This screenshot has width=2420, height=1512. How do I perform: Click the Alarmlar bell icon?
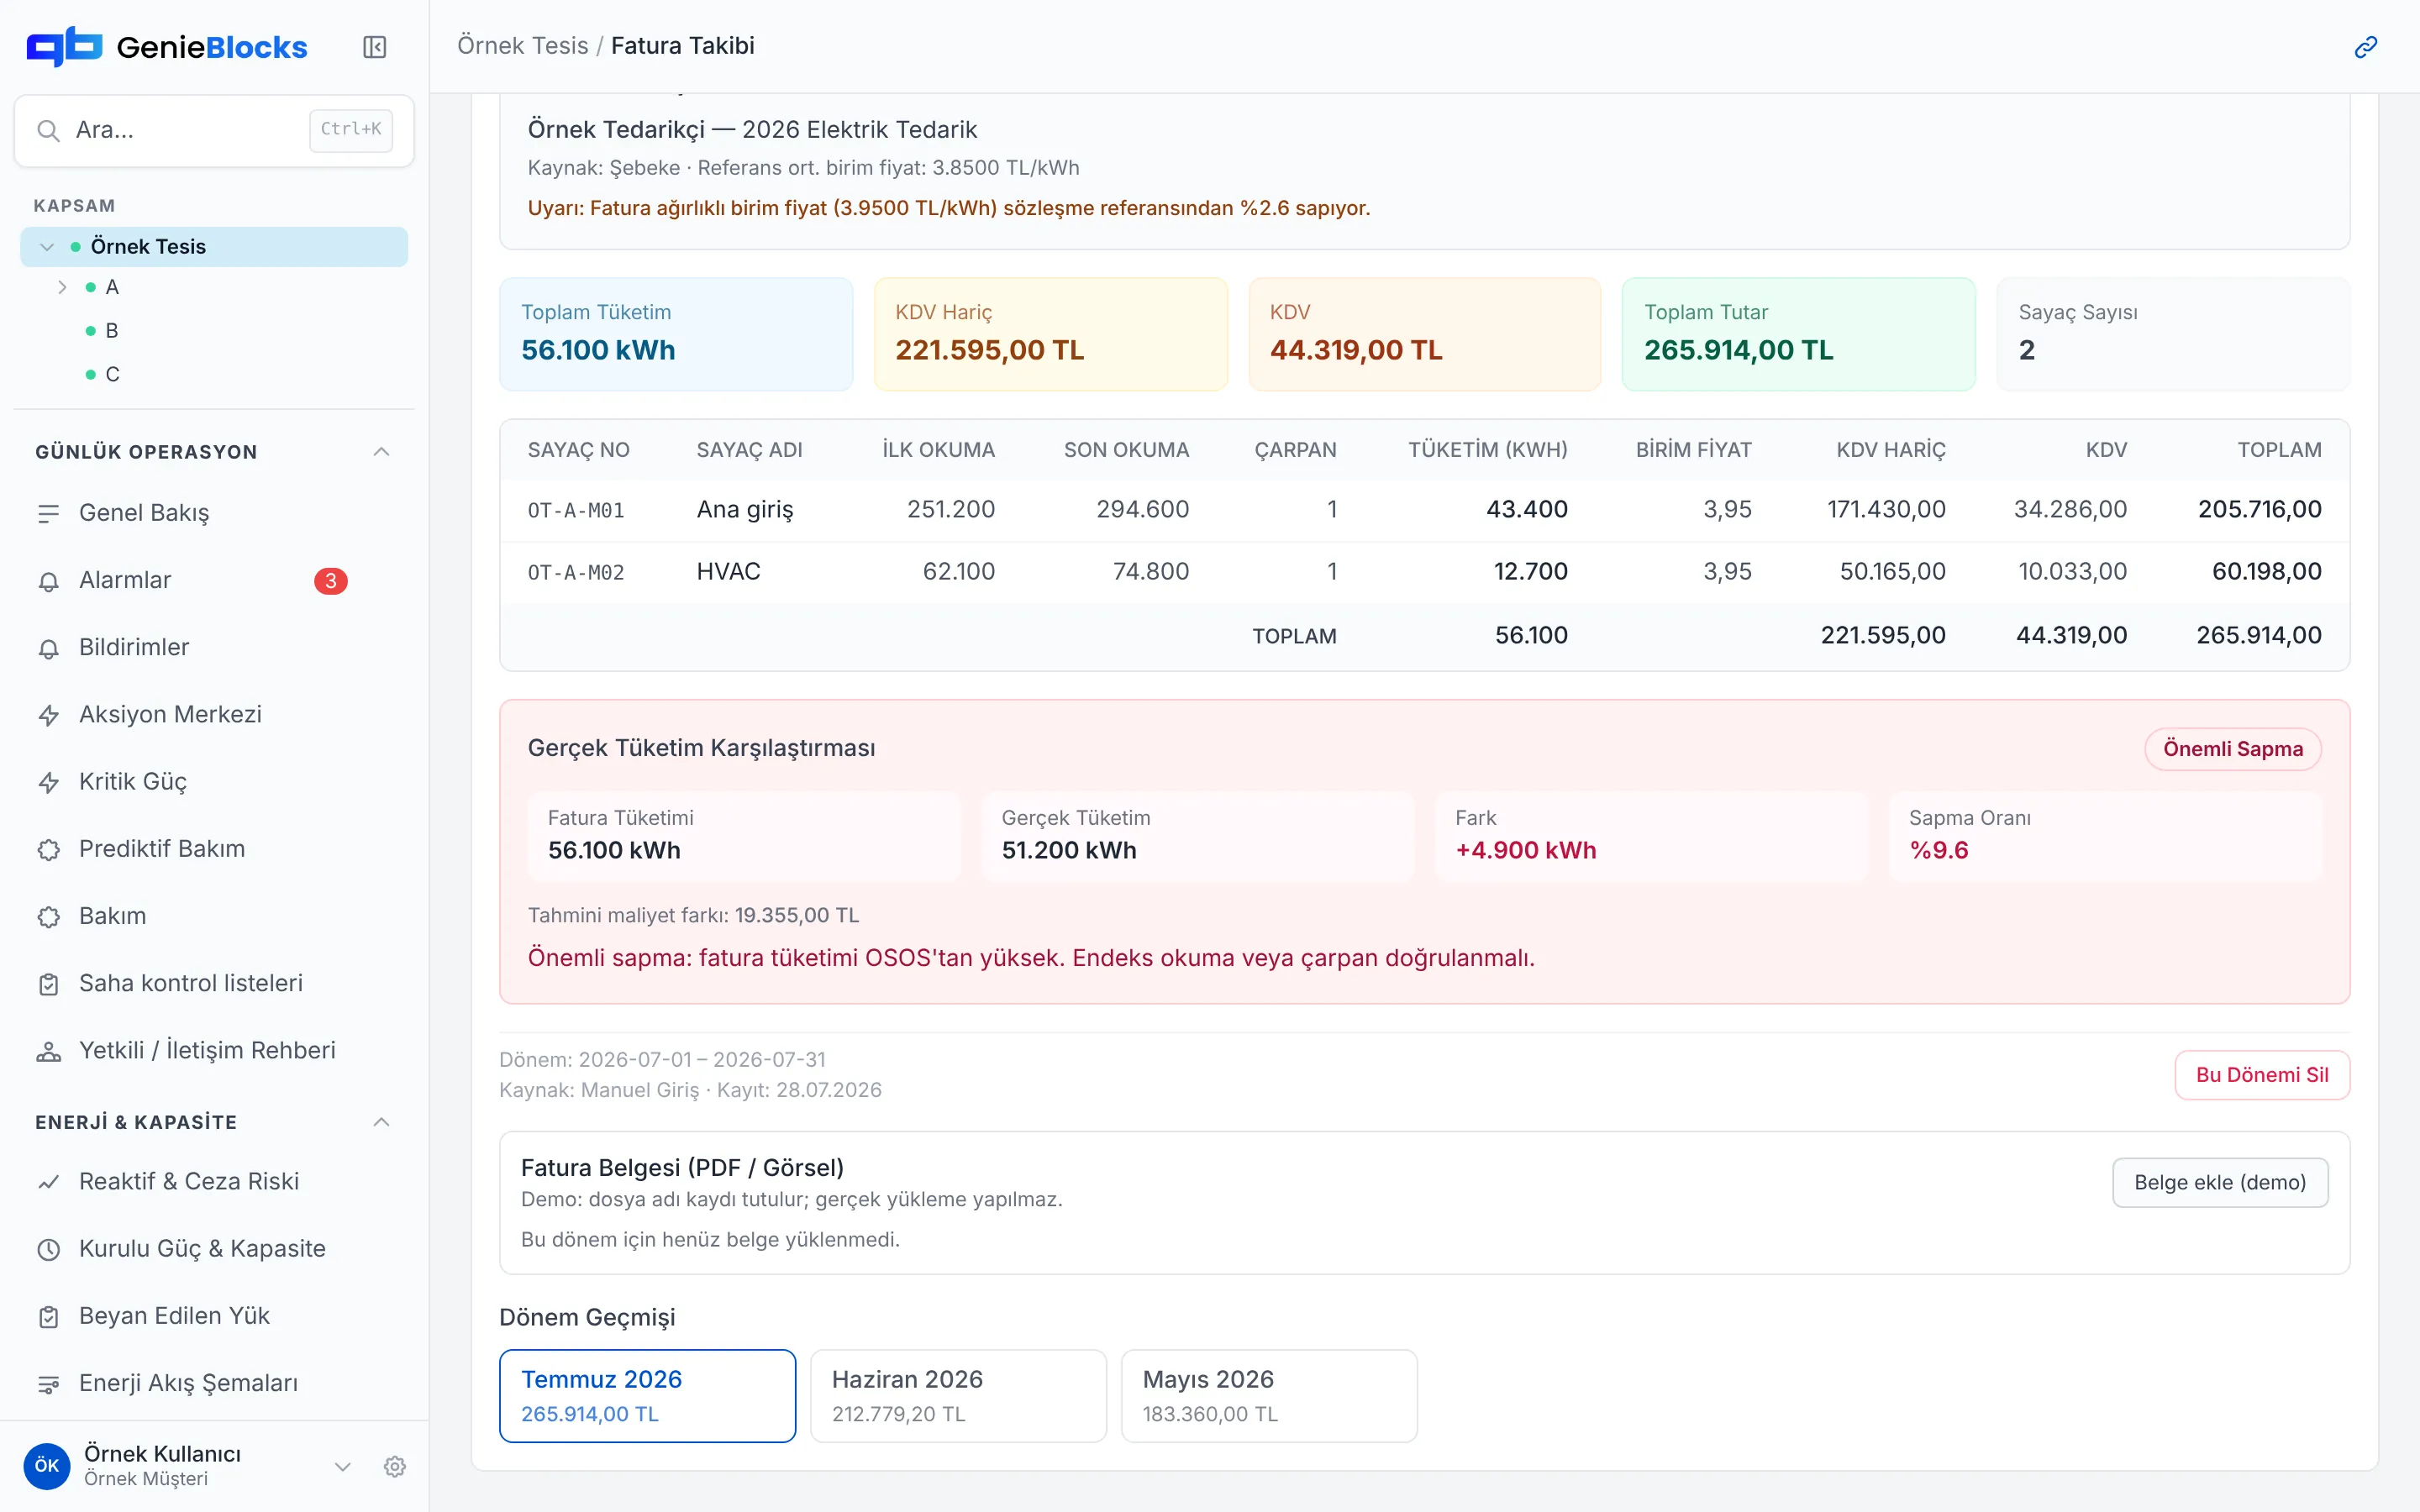point(48,581)
